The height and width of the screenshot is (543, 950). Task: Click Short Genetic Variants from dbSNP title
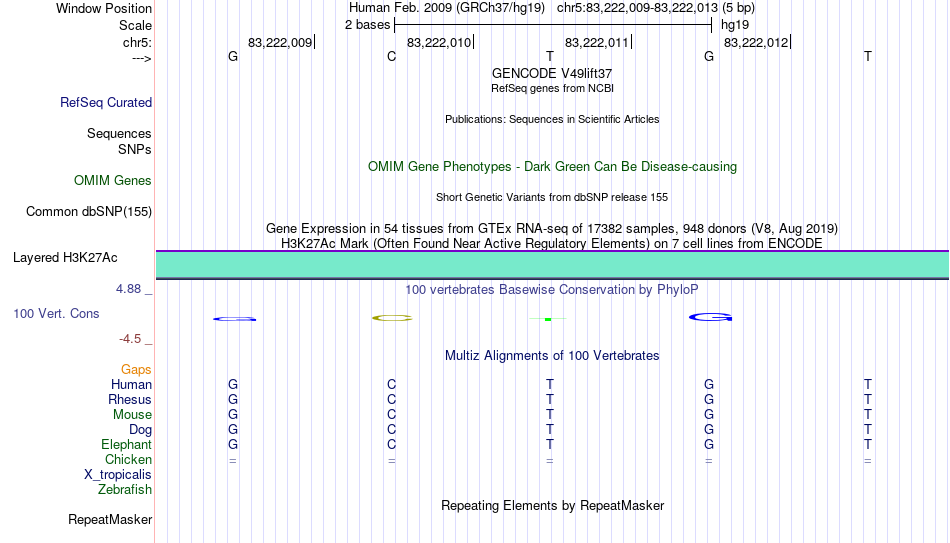click(552, 198)
